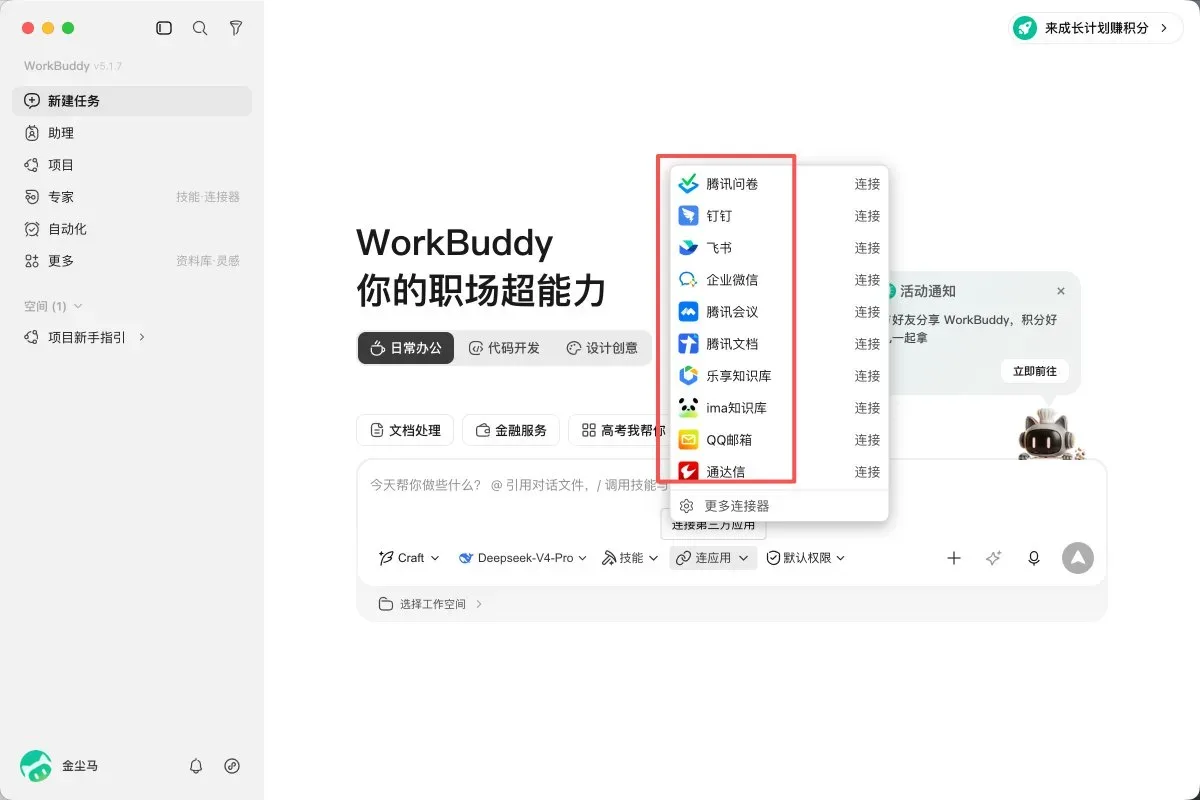The height and width of the screenshot is (800, 1200).
Task: Click 立即前往 button in notification
Action: click(1034, 371)
